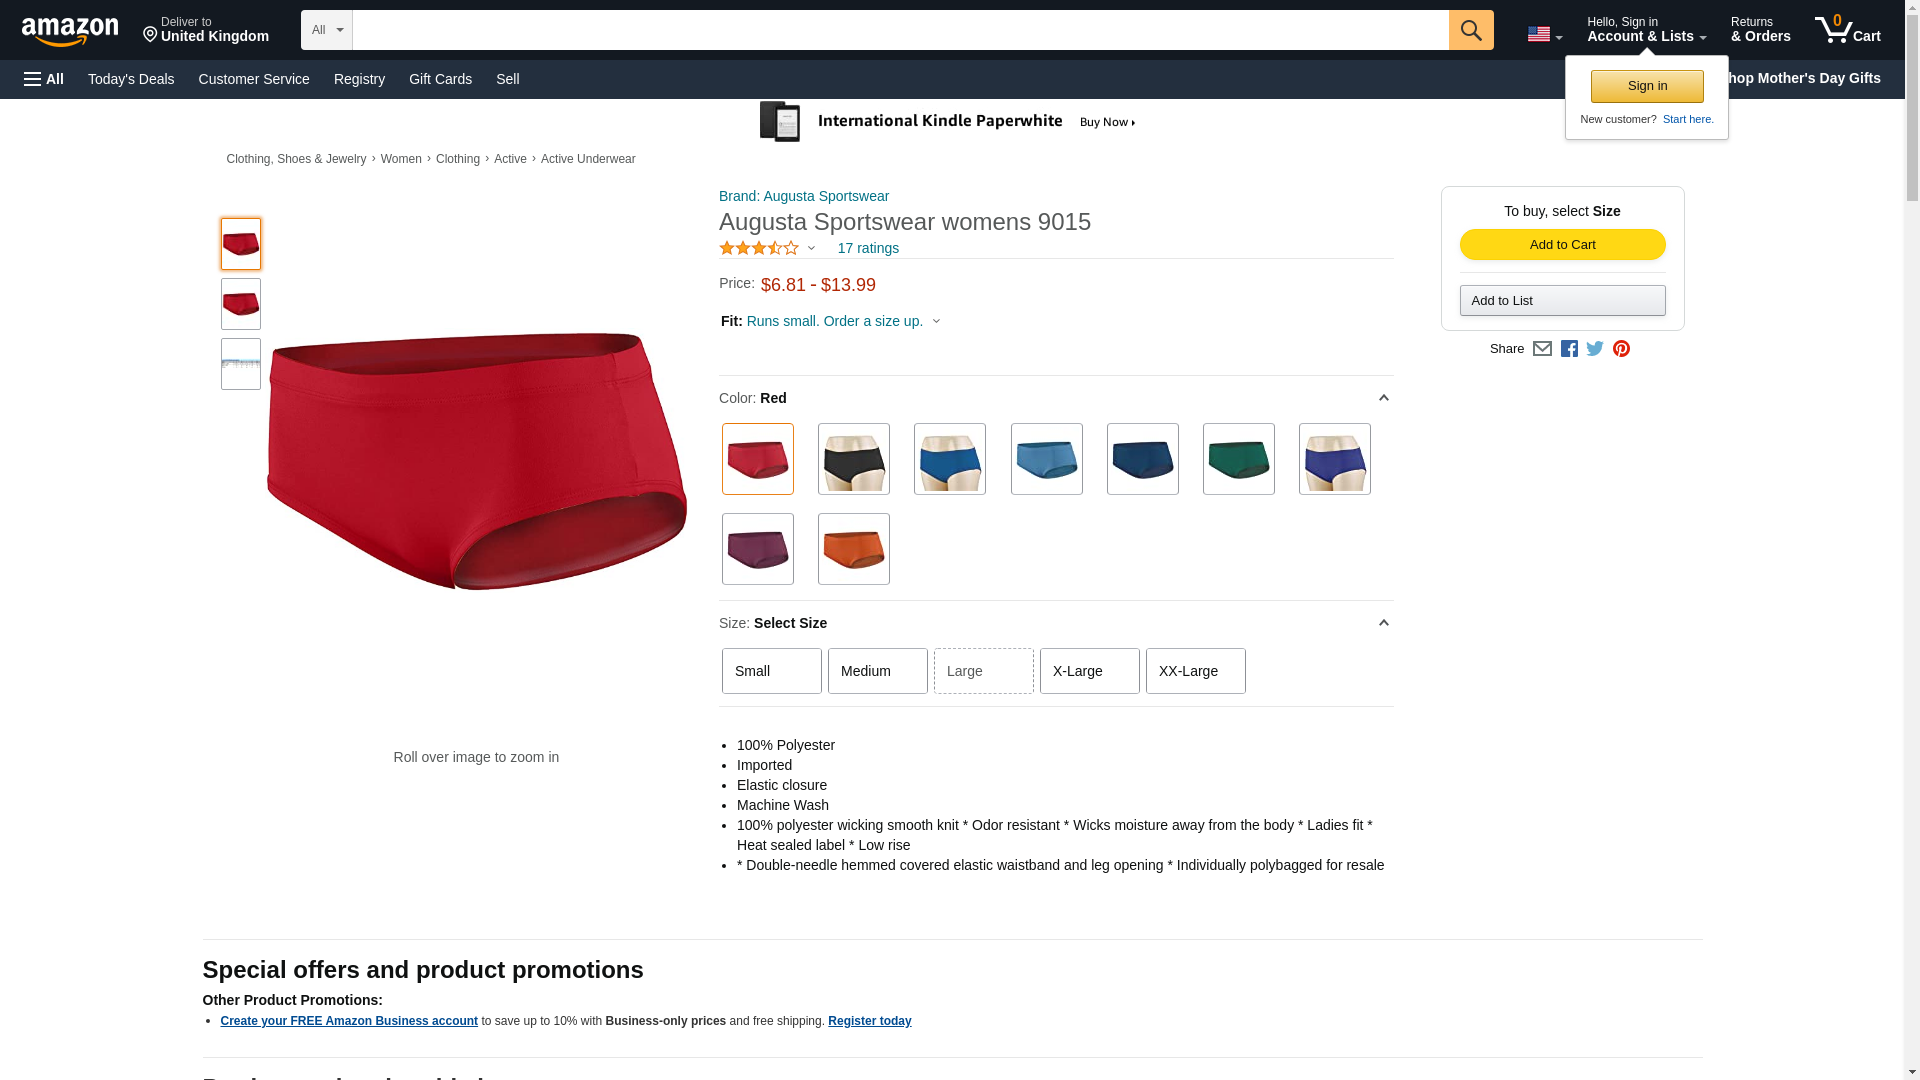The height and width of the screenshot is (1080, 1920).
Task: Expand the US flag language selector
Action: [1544, 34]
